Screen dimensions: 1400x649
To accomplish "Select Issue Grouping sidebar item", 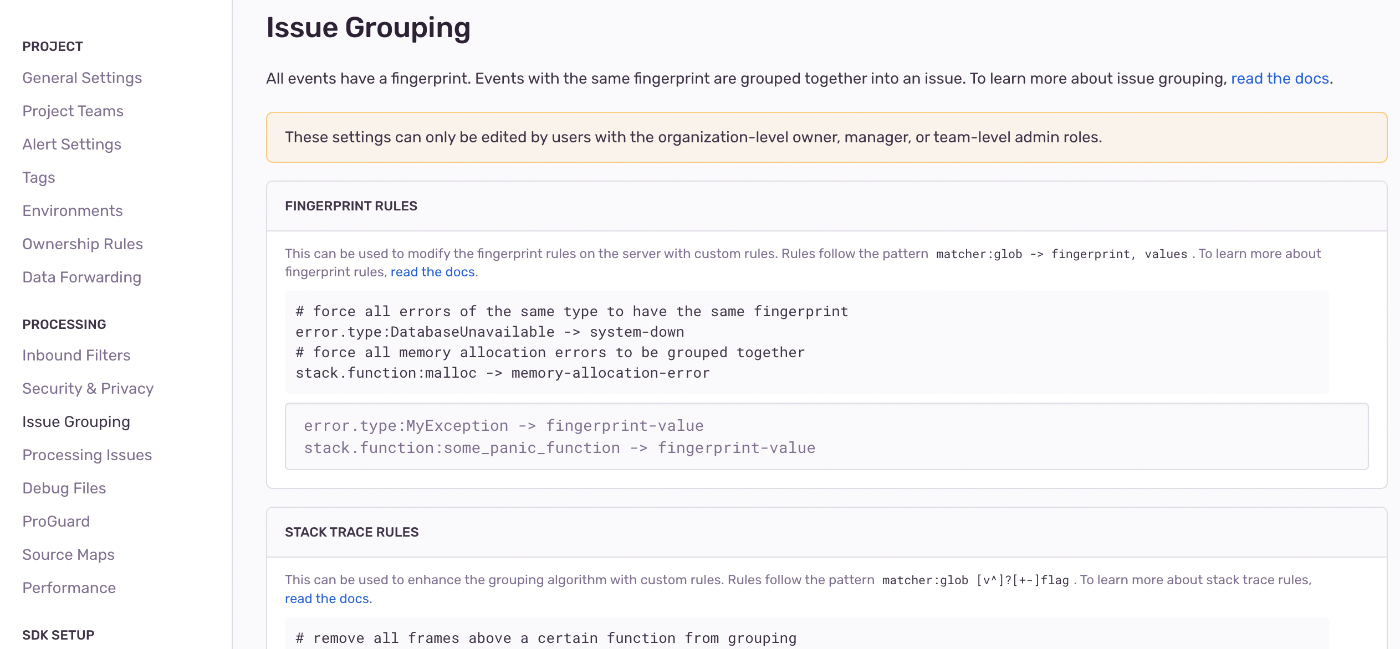I will [76, 422].
